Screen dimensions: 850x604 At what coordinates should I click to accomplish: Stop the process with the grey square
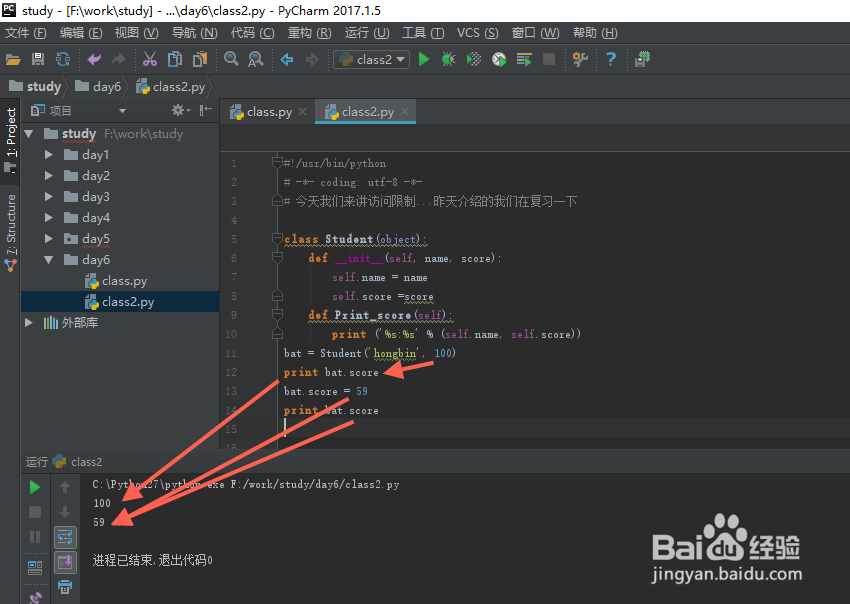pyautogui.click(x=549, y=59)
